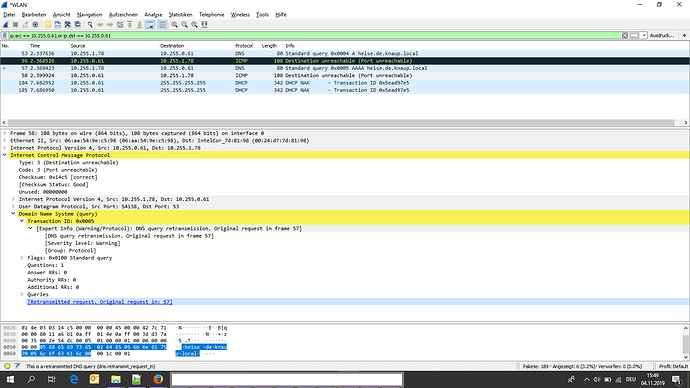Viewport: 690px width, 388px height.
Task: Collapse Domain Name System query node
Action: [13, 213]
